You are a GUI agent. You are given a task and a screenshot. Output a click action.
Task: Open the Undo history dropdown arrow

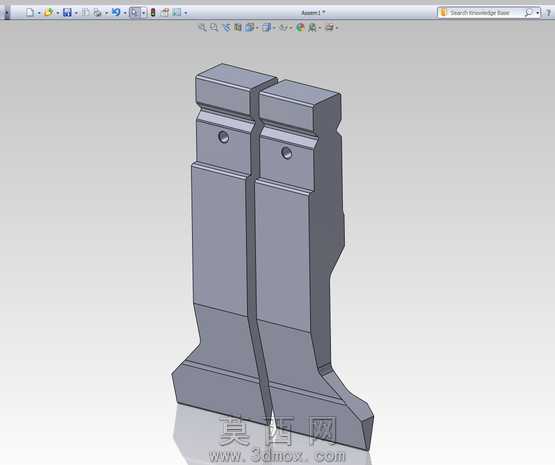(x=125, y=13)
